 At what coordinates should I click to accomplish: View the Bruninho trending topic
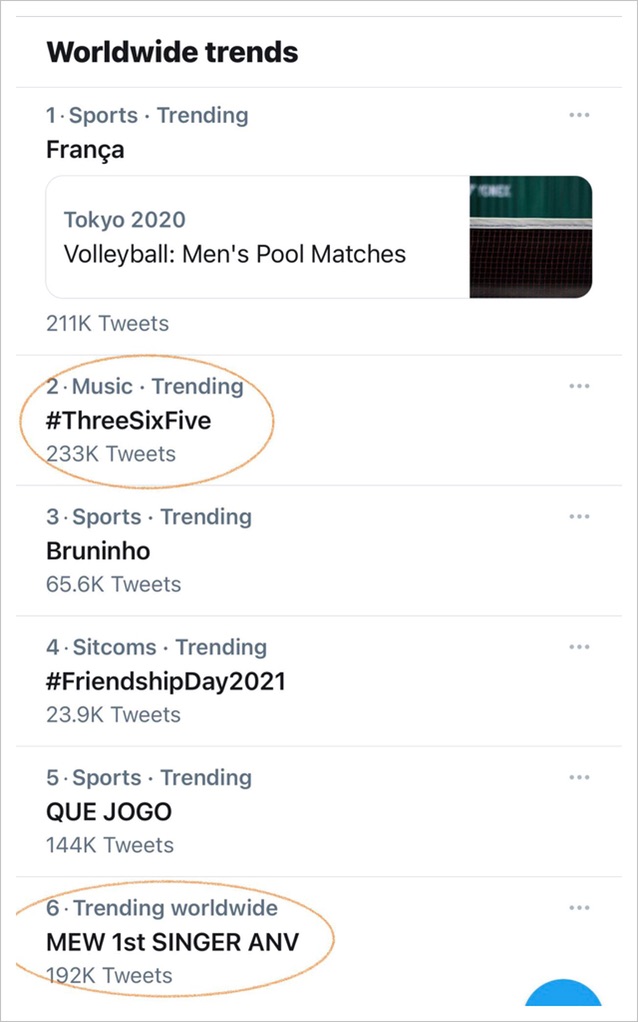(x=98, y=551)
